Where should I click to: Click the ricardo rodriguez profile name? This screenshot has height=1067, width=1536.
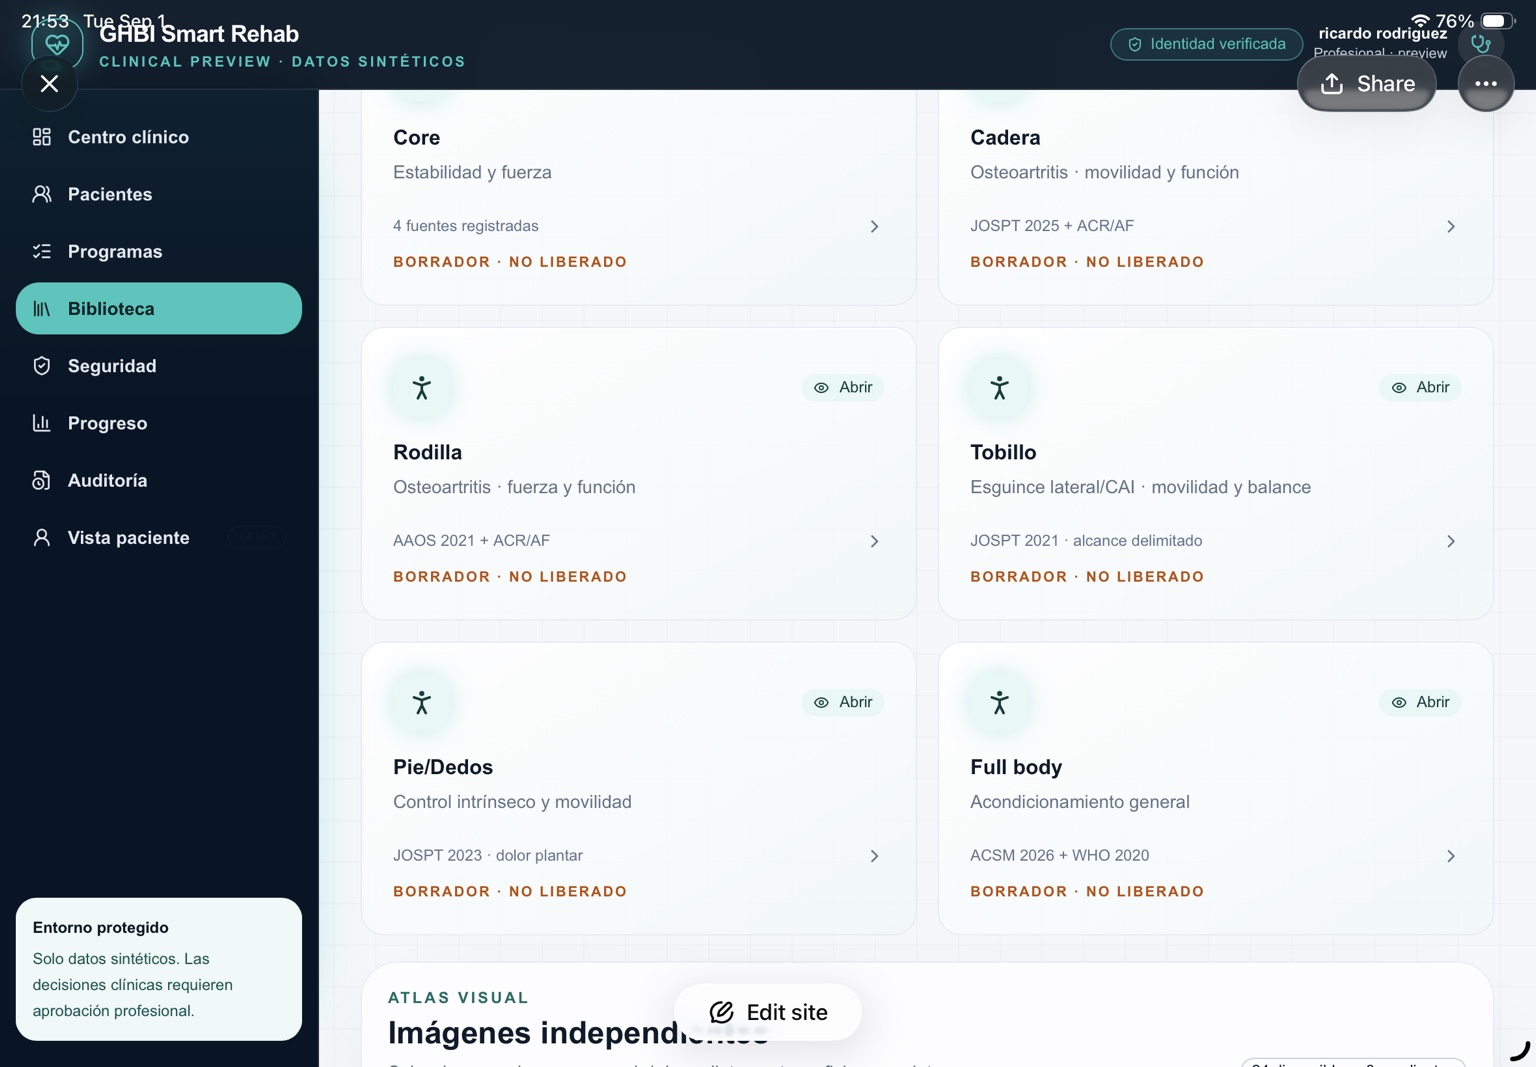click(1382, 34)
